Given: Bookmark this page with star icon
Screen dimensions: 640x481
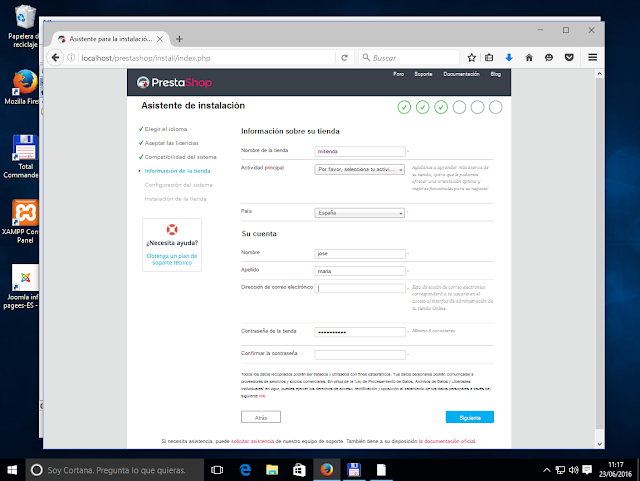Looking at the screenshot, I should pyautogui.click(x=471, y=58).
